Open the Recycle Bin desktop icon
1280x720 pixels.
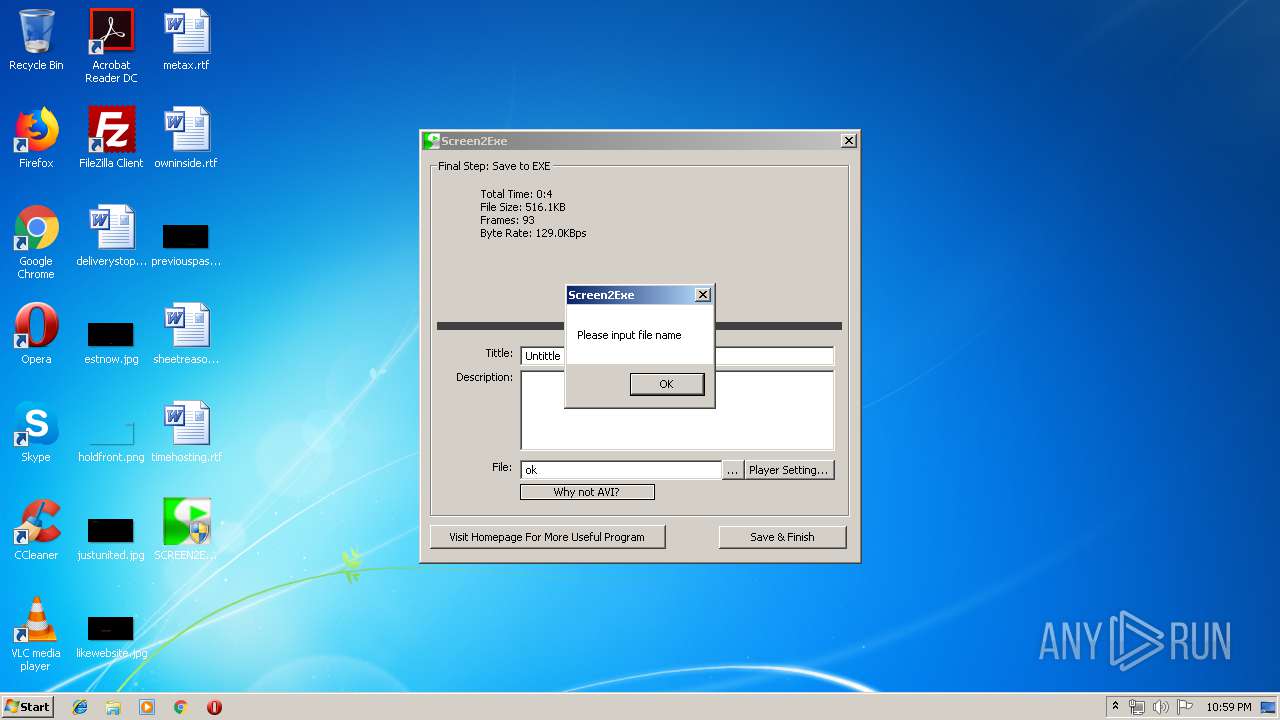[36, 40]
